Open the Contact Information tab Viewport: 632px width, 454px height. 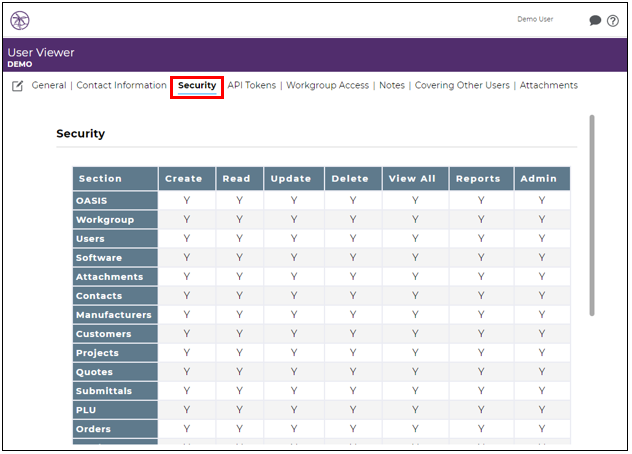coord(121,85)
